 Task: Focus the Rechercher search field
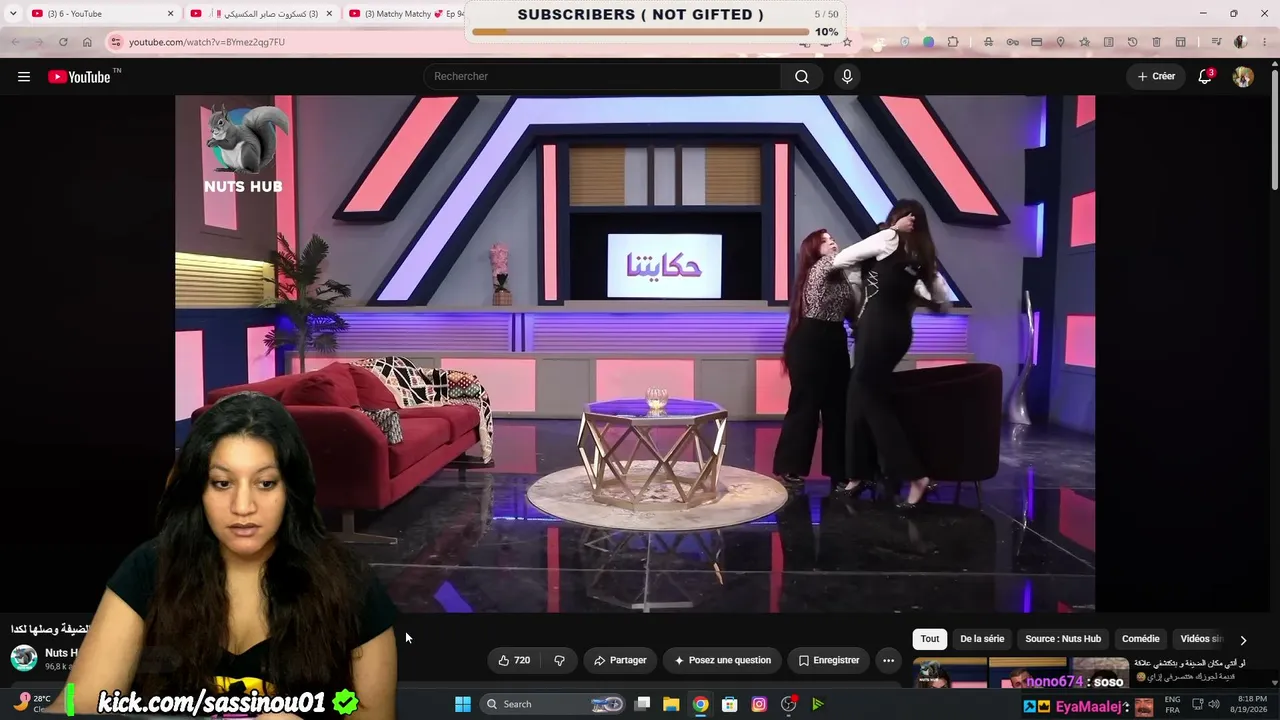602,77
